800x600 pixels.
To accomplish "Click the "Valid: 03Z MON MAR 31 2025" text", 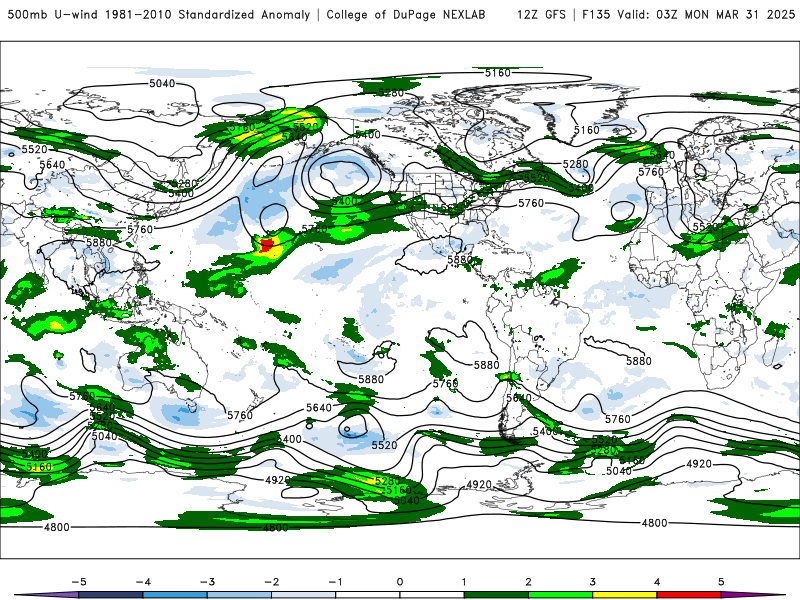I will tap(706, 14).
